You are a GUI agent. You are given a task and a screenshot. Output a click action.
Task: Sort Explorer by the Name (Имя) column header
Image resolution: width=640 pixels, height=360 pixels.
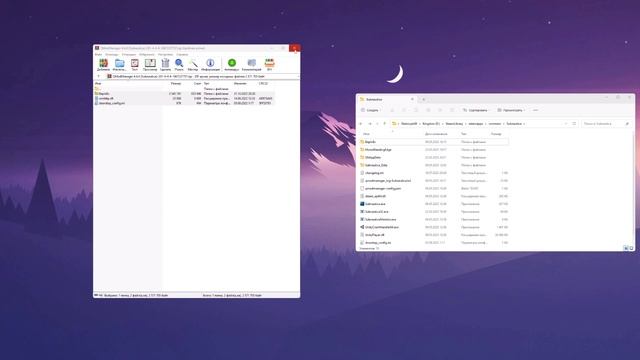click(366, 134)
